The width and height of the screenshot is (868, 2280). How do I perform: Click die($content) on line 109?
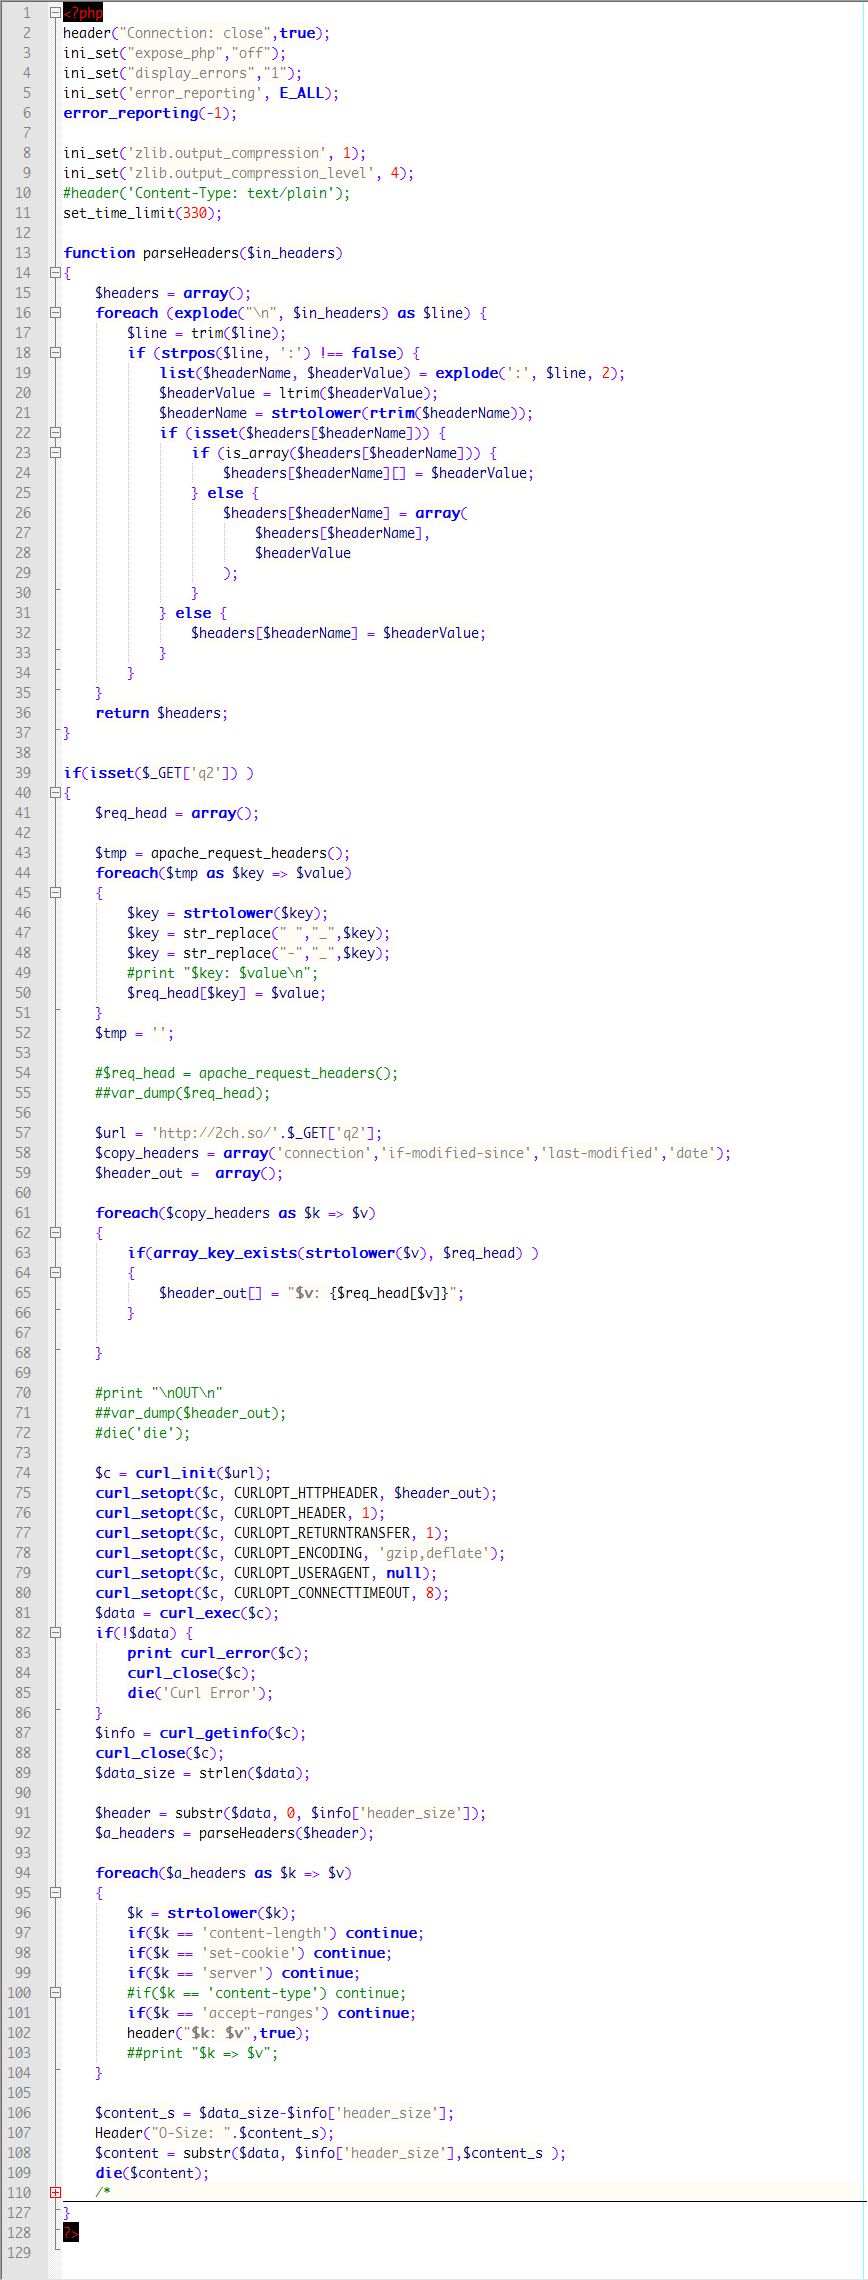point(151,2173)
